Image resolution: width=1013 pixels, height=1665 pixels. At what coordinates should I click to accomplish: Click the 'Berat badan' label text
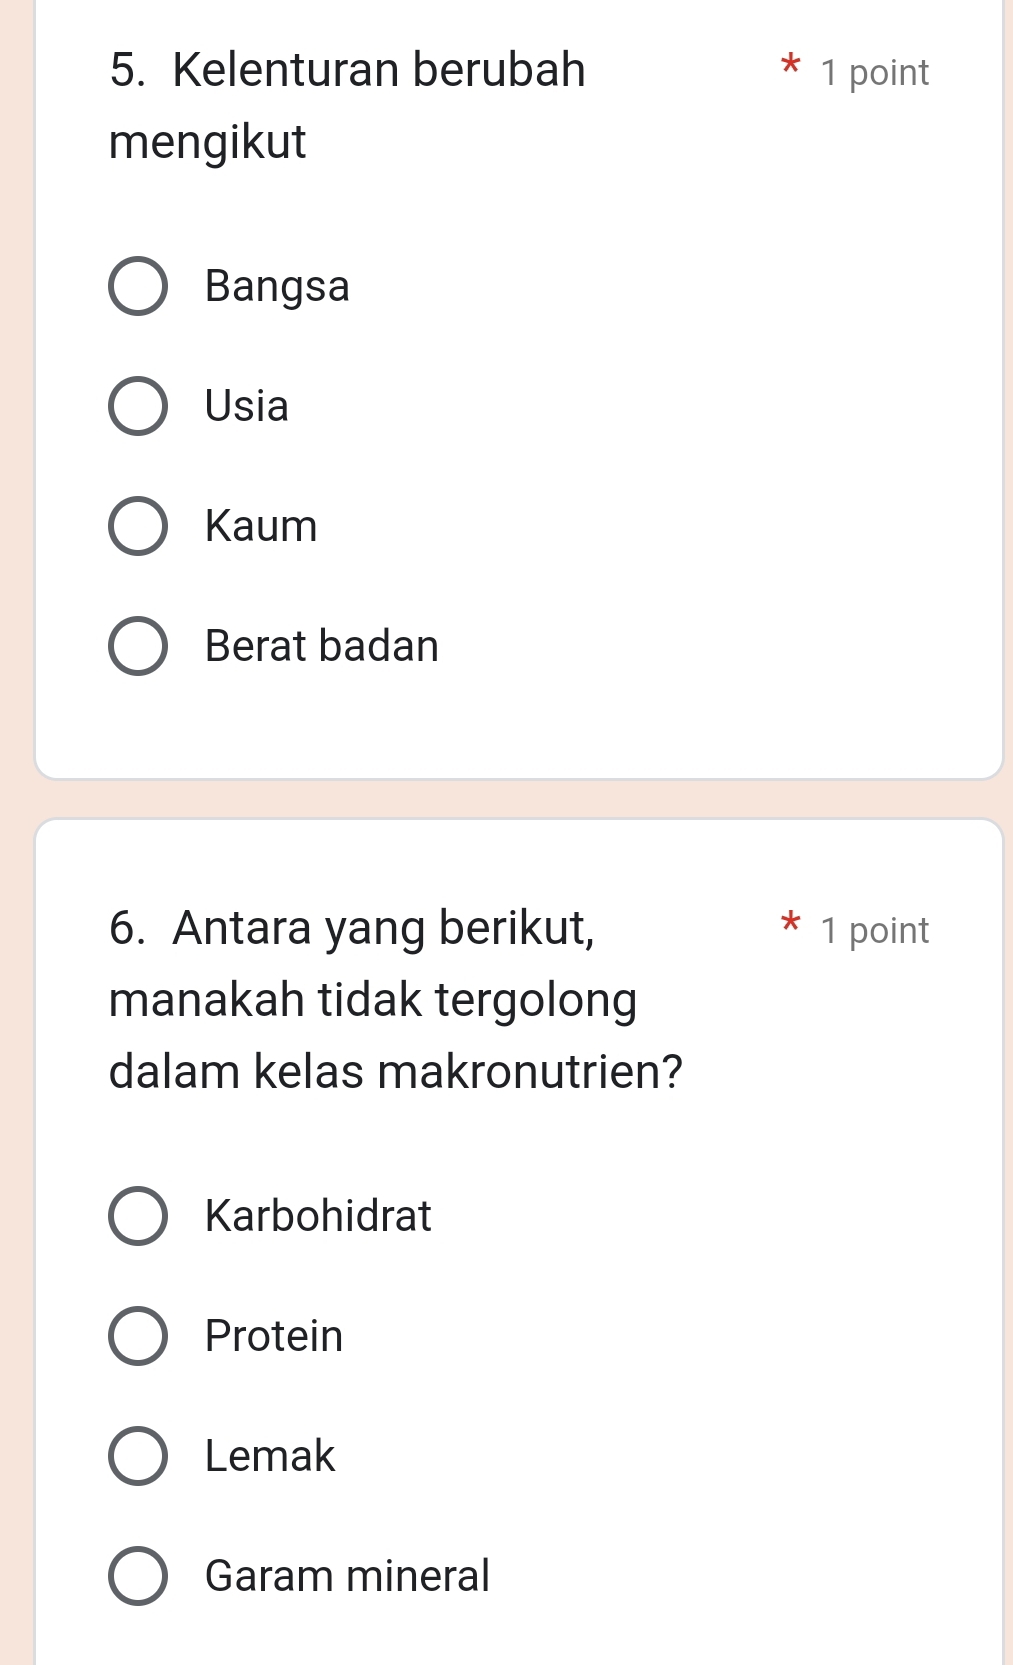[322, 646]
